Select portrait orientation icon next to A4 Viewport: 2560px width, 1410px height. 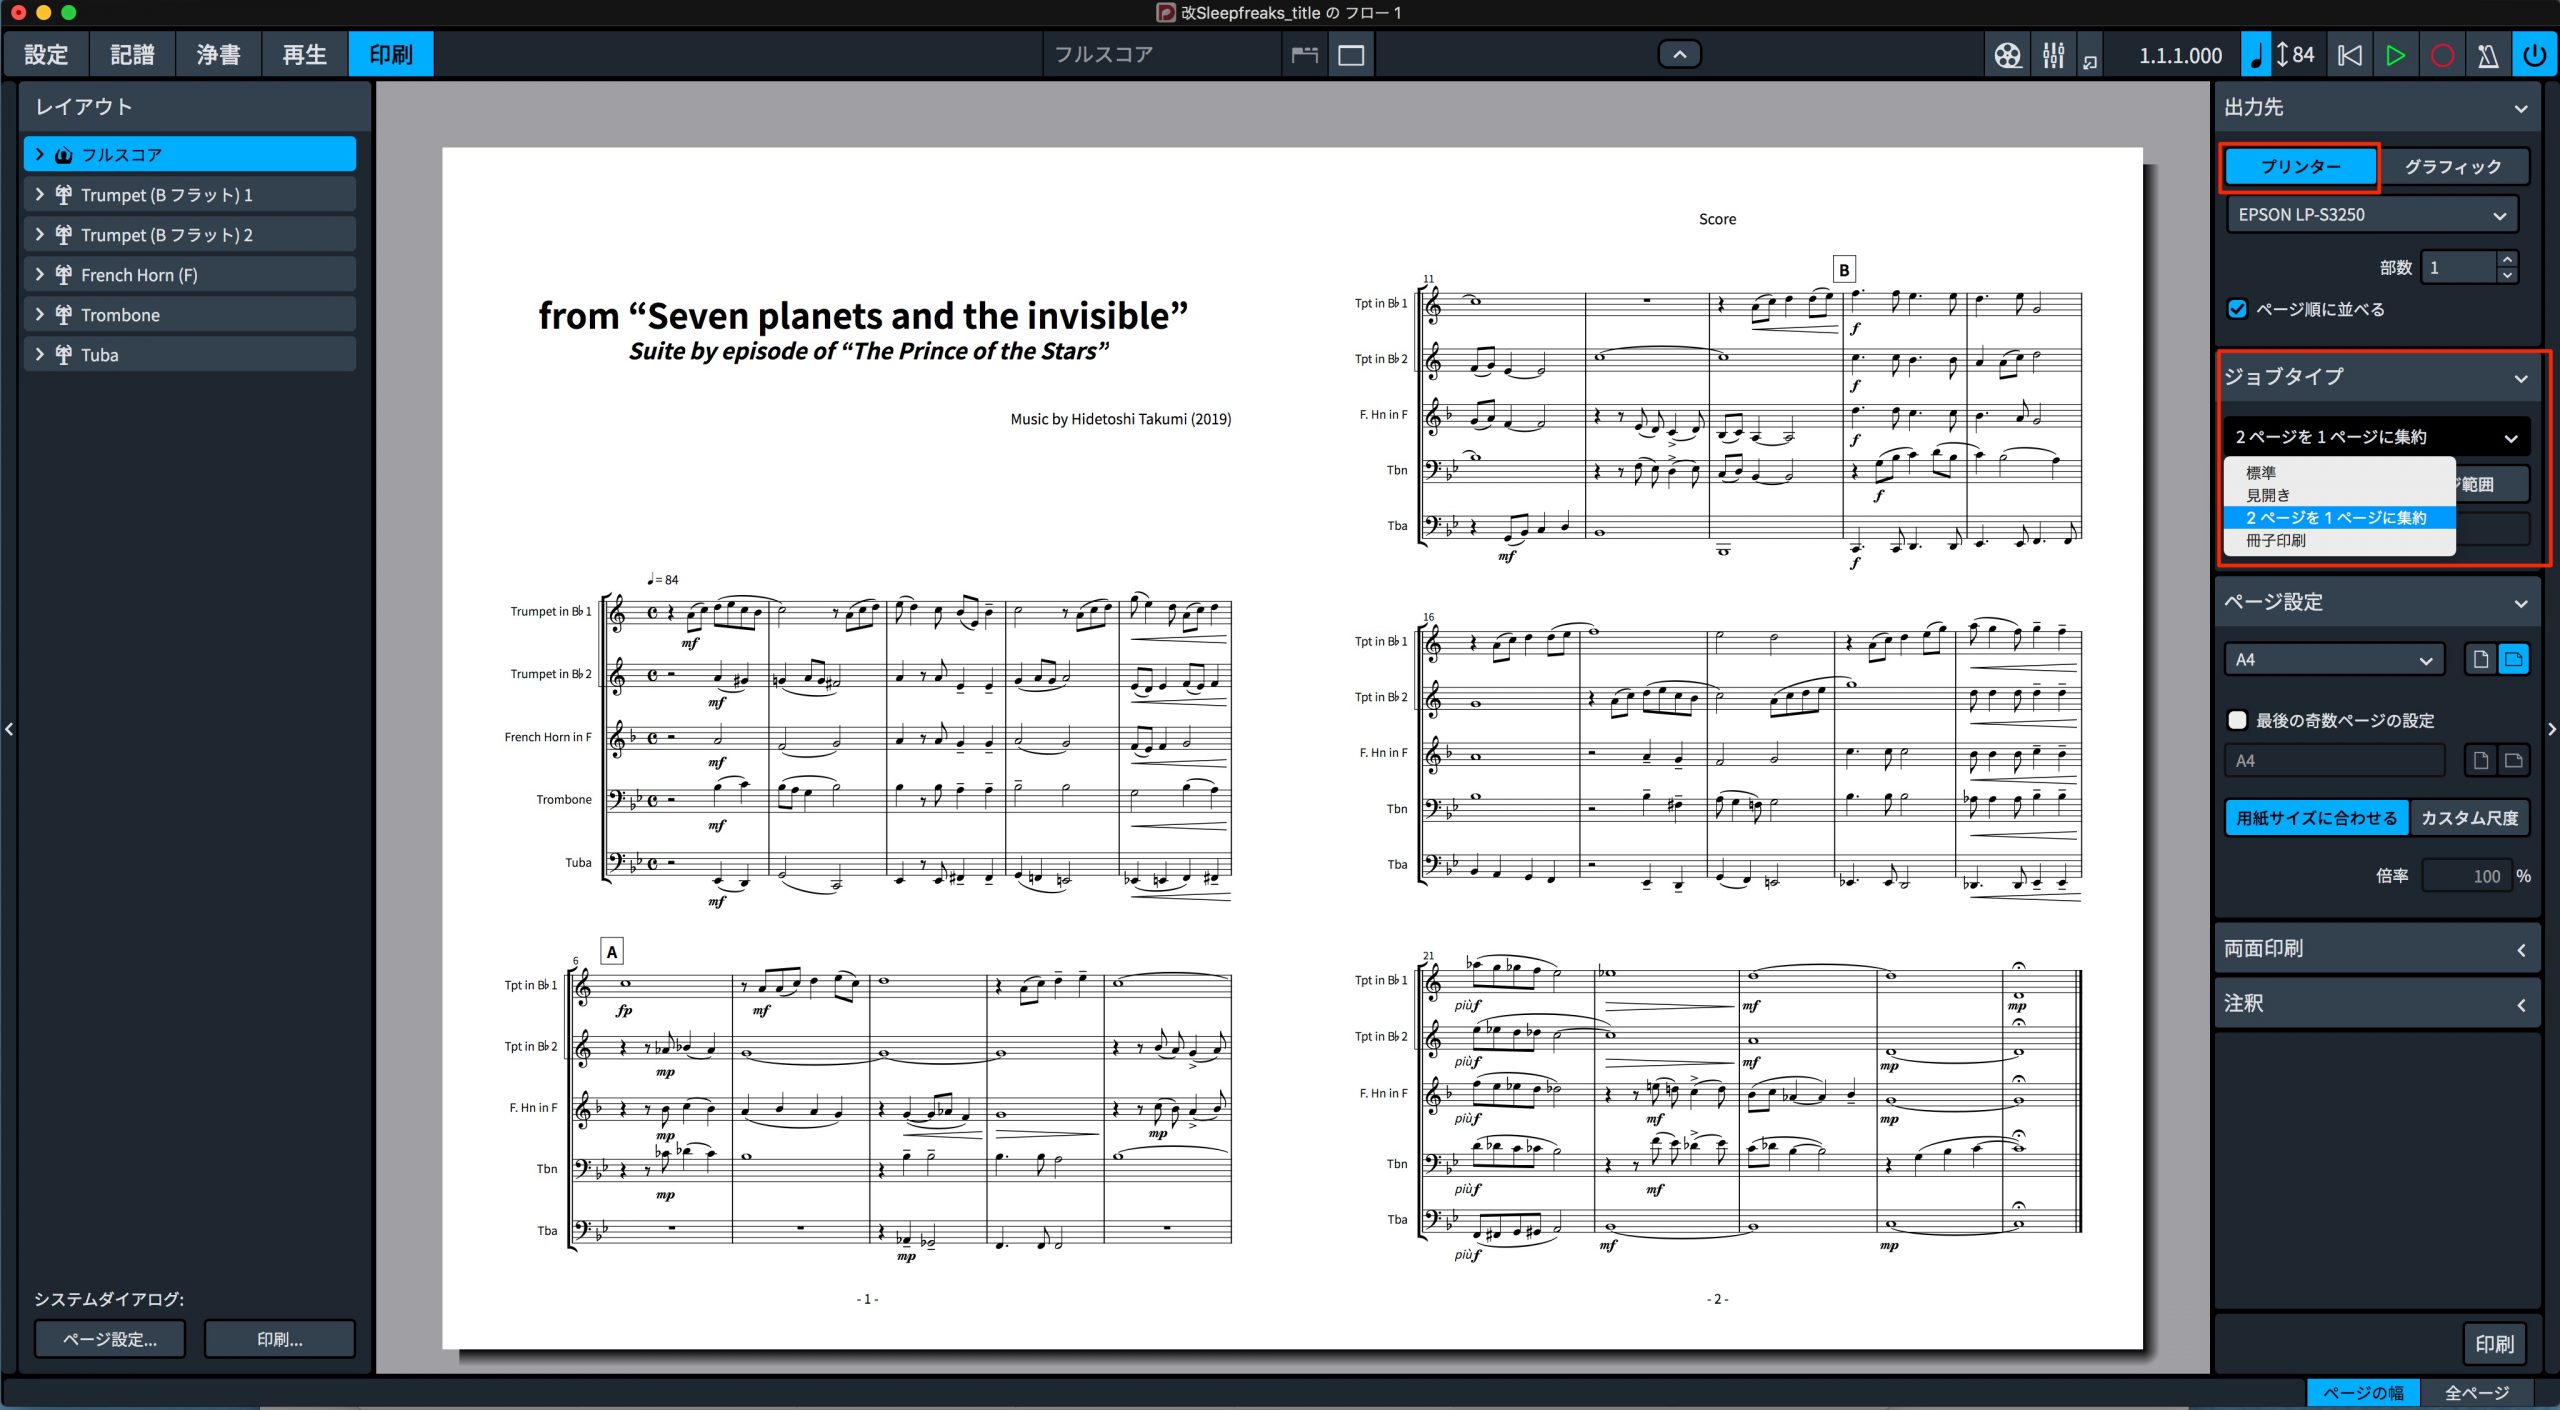(x=2480, y=659)
